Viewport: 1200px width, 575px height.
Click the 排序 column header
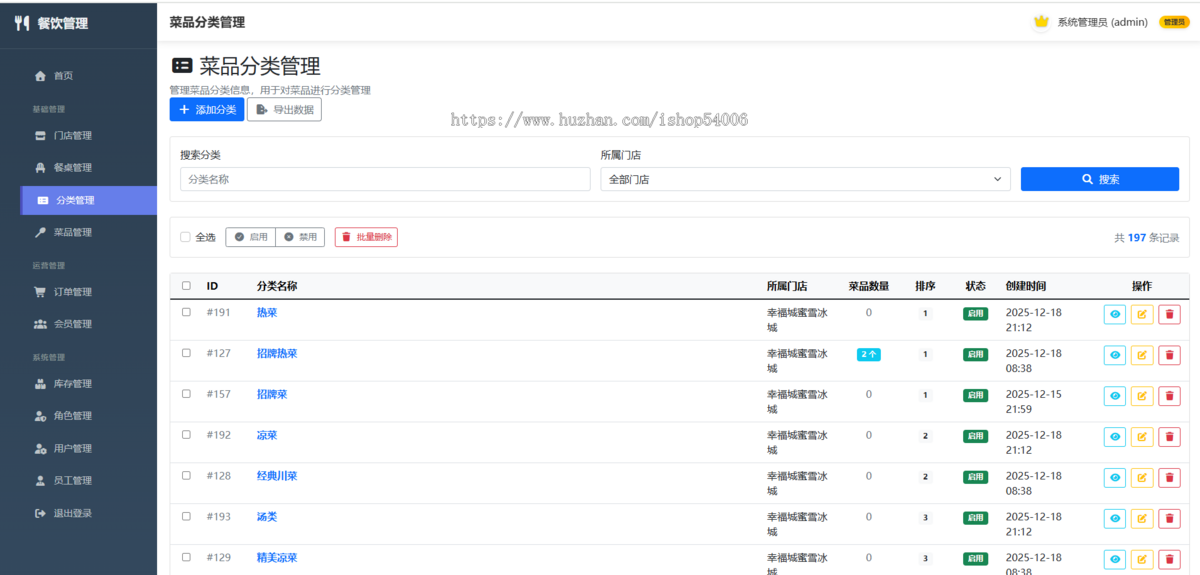click(x=925, y=286)
